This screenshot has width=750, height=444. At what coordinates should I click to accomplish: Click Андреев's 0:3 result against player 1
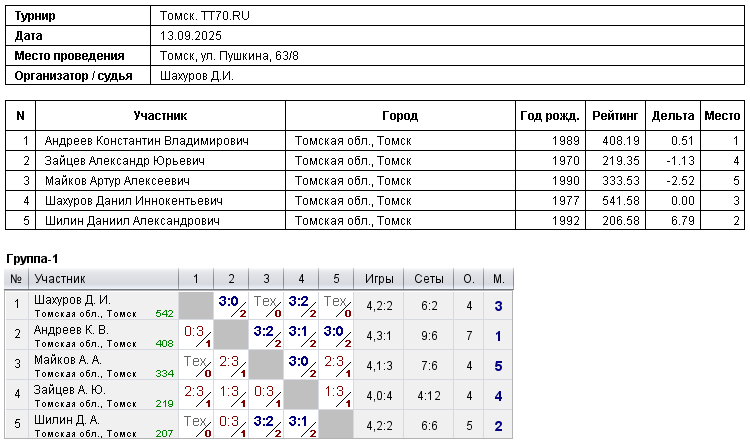pos(194,331)
